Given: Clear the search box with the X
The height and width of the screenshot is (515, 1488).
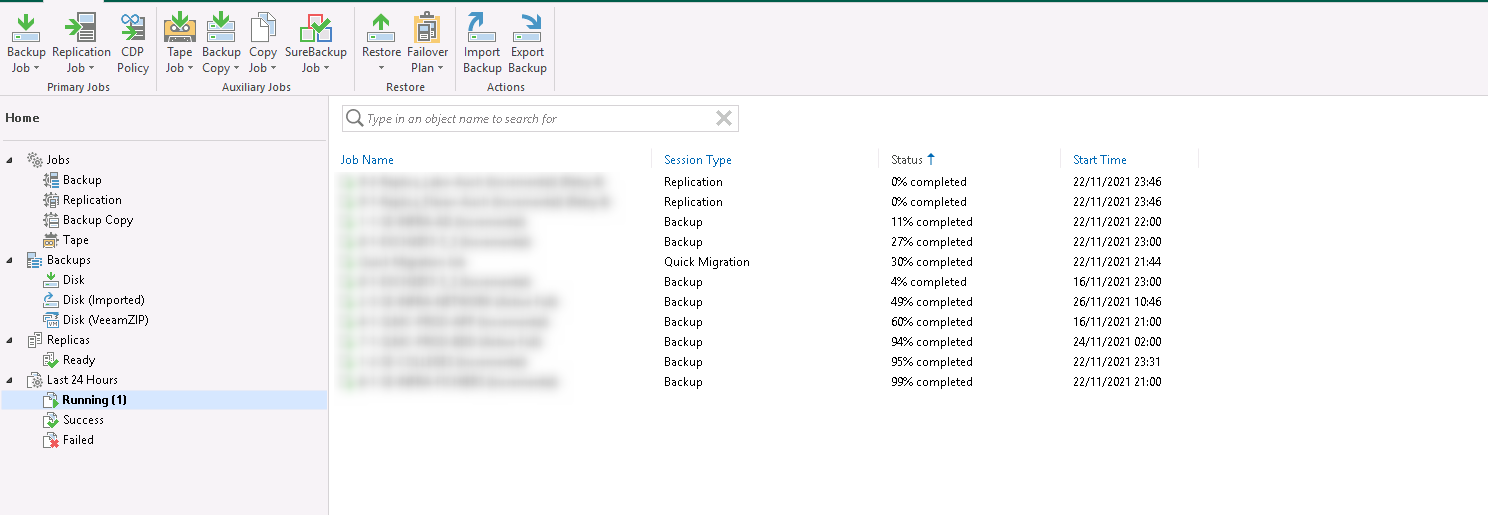Looking at the screenshot, I should [724, 119].
